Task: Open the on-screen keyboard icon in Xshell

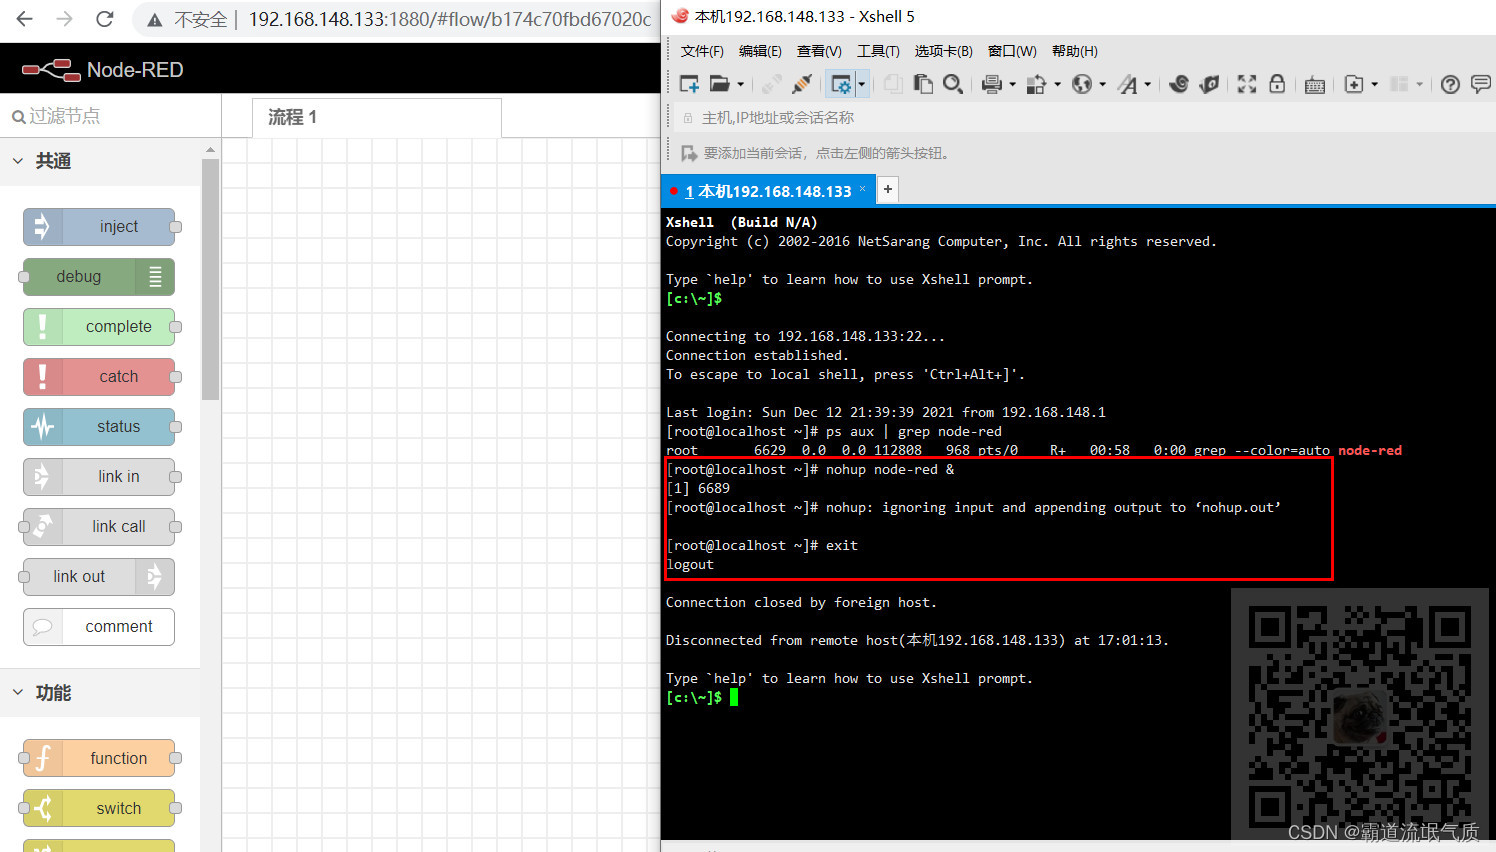Action: tap(1313, 84)
